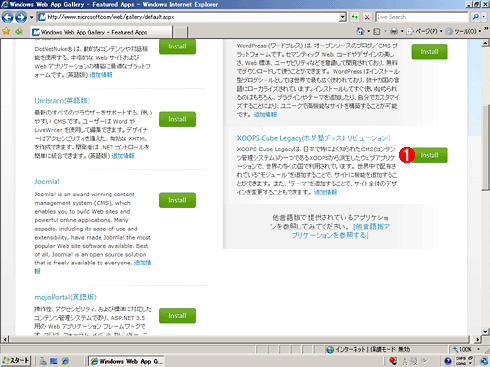Open the recent pages dropdown arrow

(31, 17)
